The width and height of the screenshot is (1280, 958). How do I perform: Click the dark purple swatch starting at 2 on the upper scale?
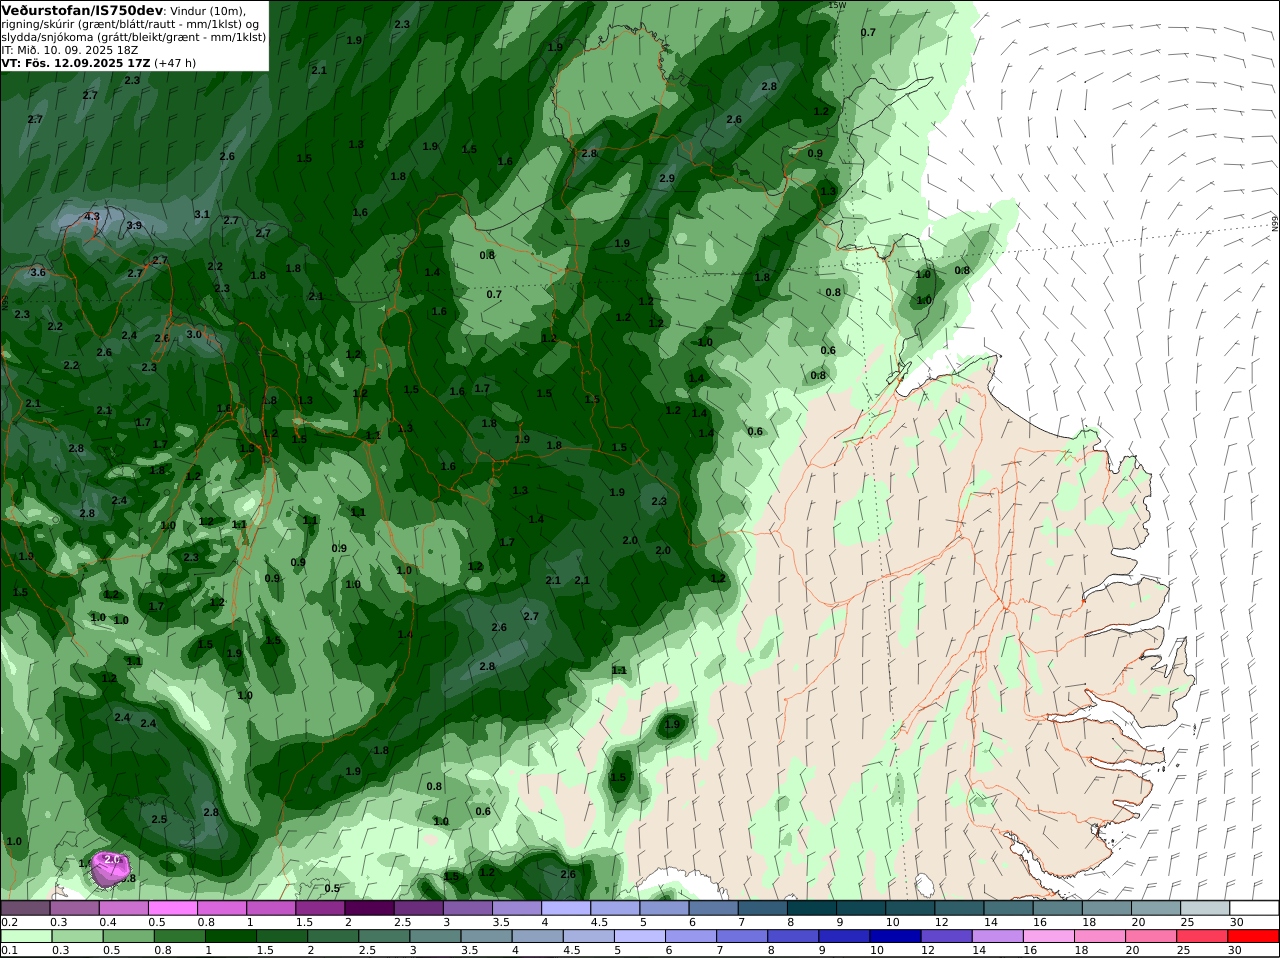point(371,908)
